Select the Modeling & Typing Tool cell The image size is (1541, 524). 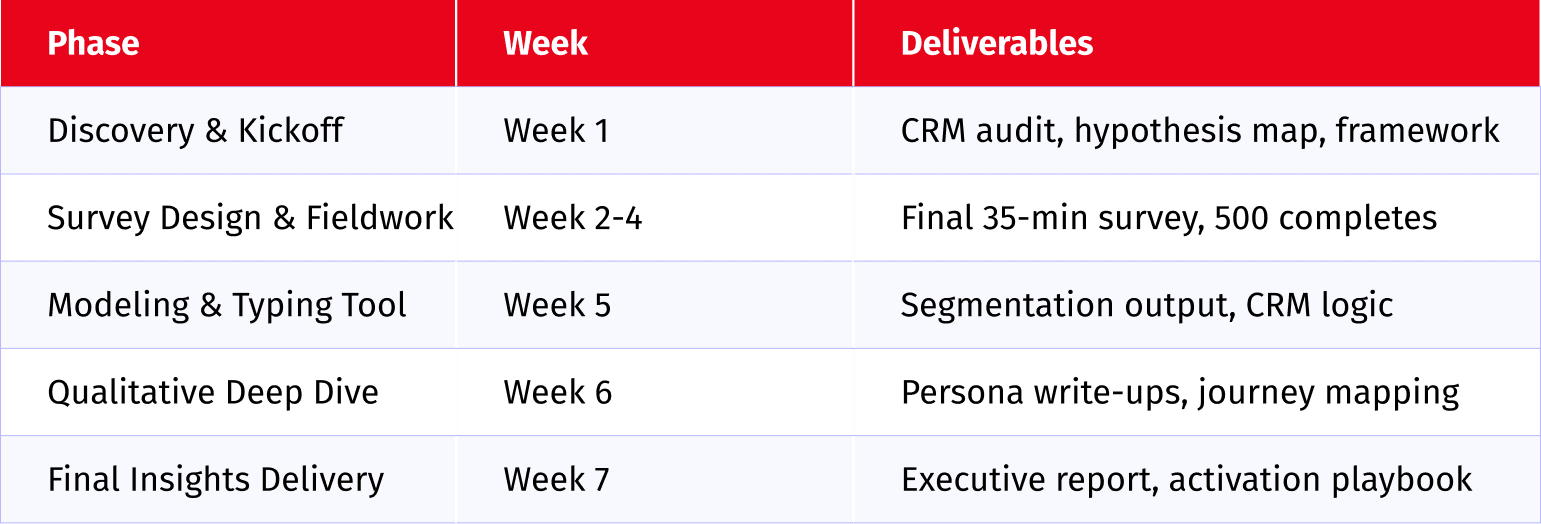point(228,305)
